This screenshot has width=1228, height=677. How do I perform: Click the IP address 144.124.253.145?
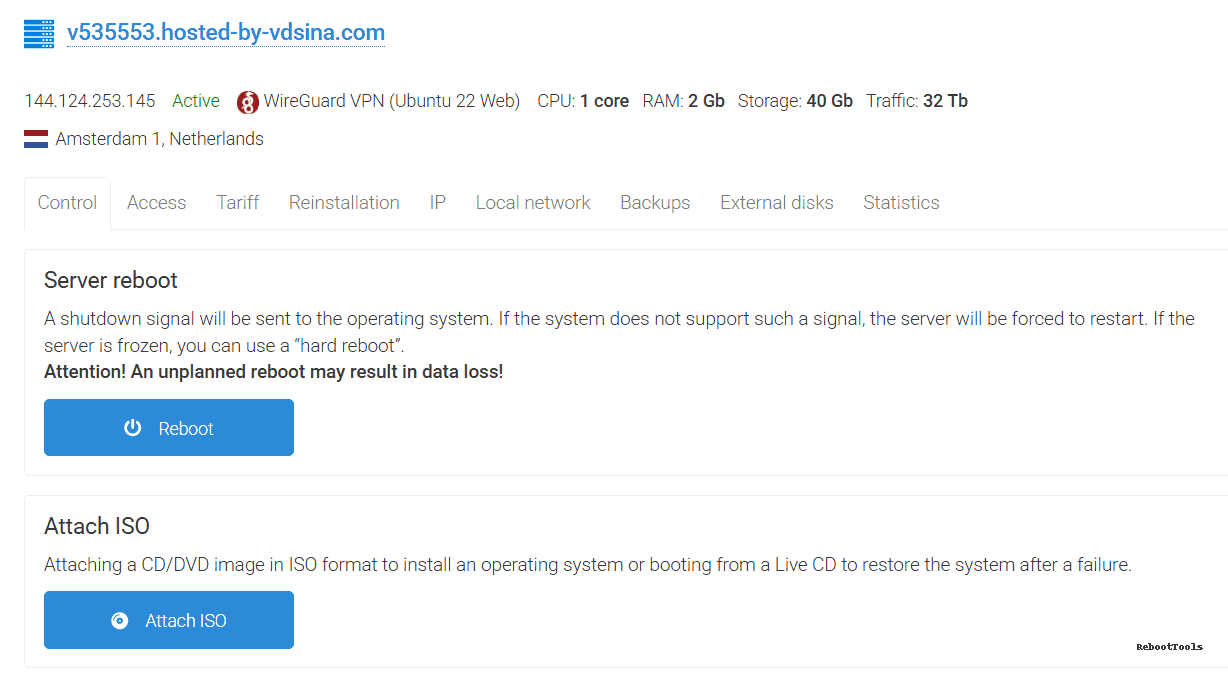pyautogui.click(x=89, y=101)
